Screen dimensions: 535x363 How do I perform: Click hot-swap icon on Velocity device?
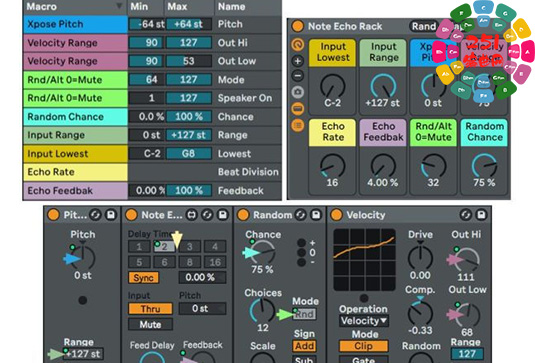pos(466,215)
